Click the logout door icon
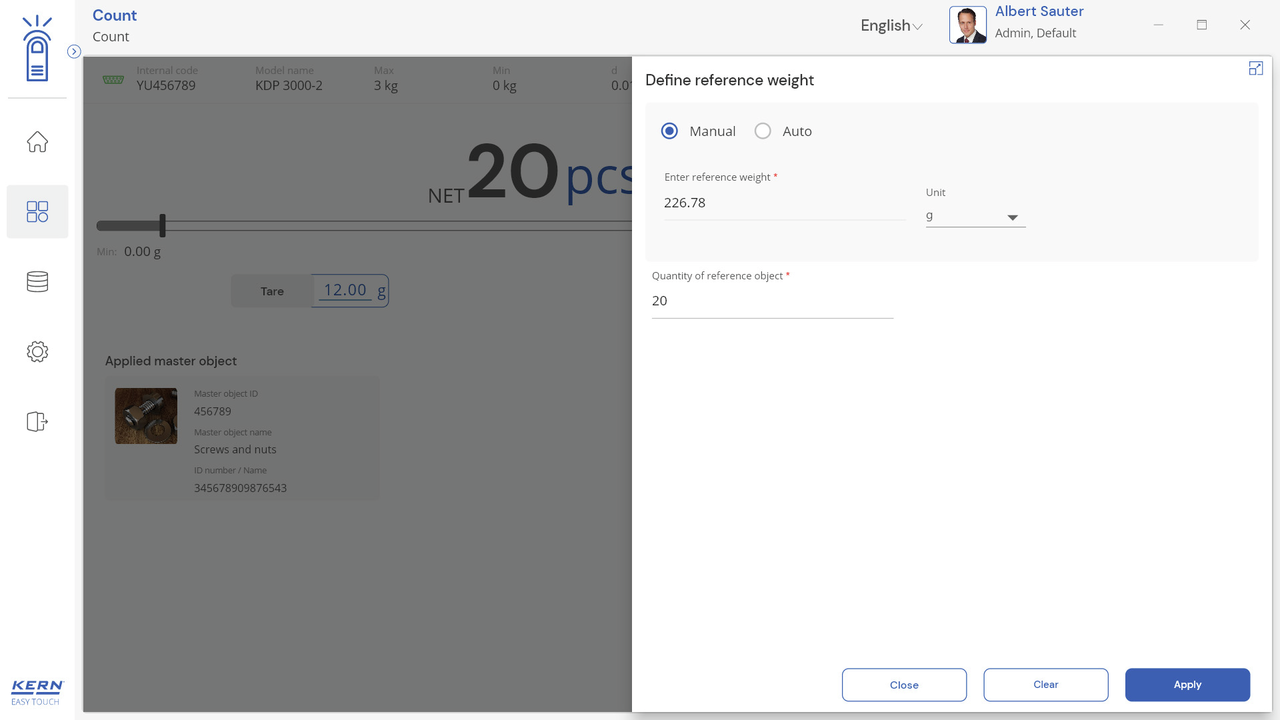 37,421
